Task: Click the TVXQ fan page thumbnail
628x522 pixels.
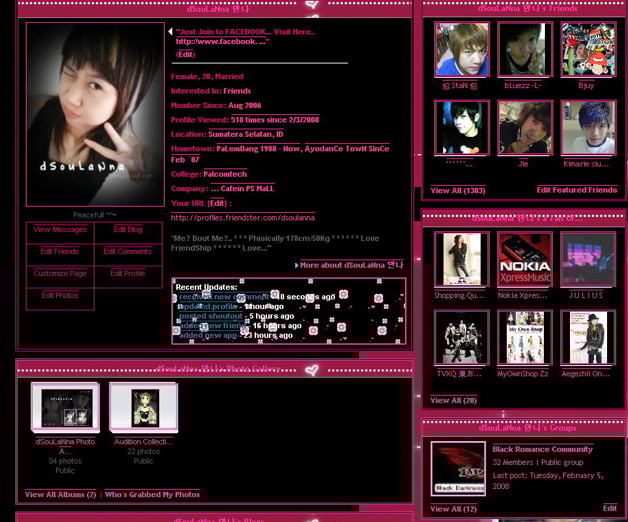Action: [x=461, y=337]
